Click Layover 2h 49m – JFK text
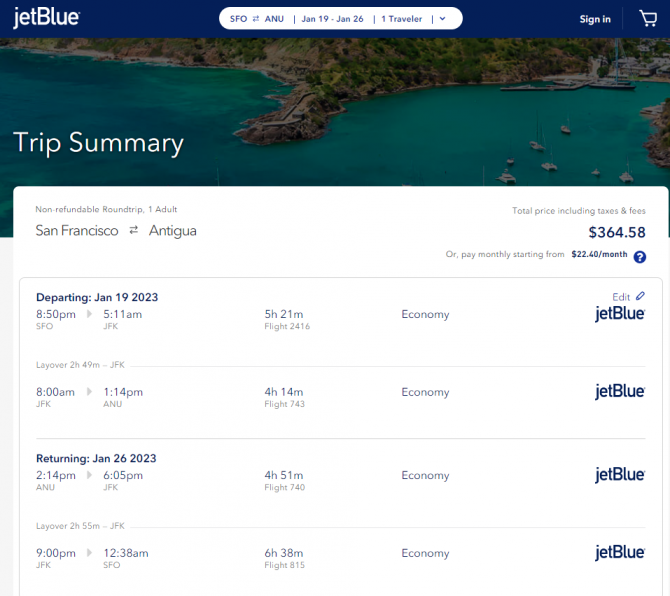 click(x=80, y=365)
